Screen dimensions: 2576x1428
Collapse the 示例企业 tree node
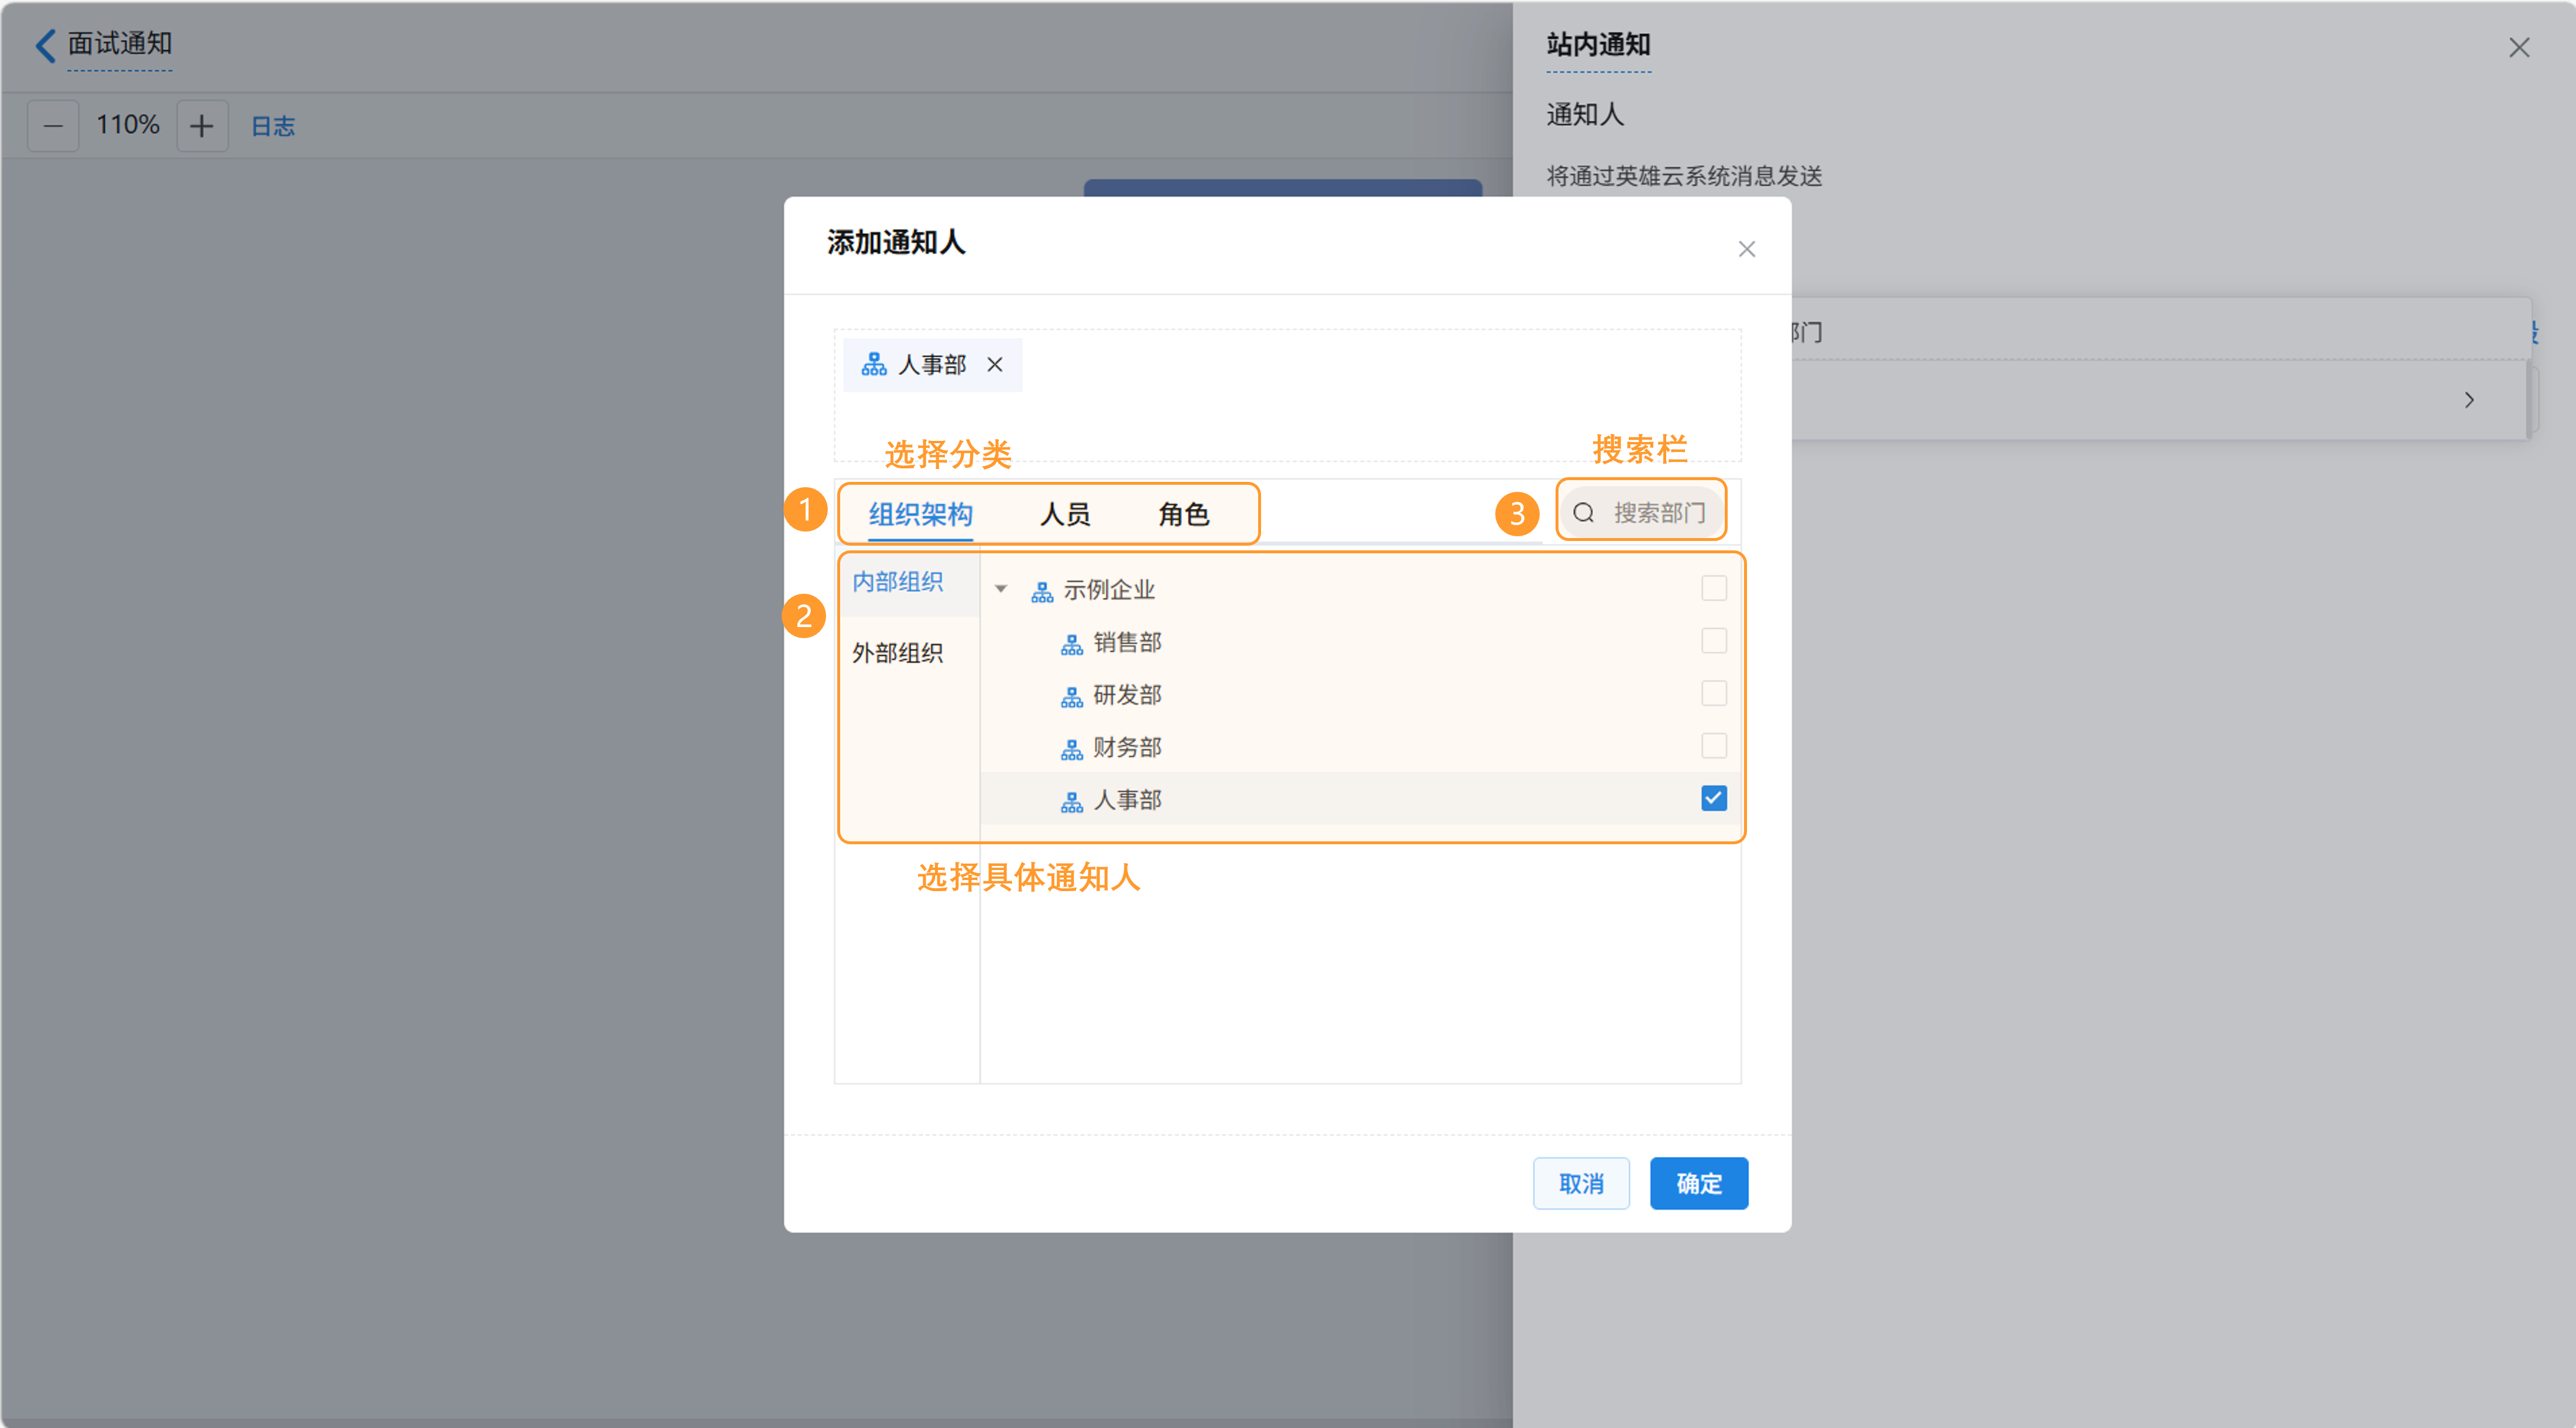pyautogui.click(x=1000, y=589)
